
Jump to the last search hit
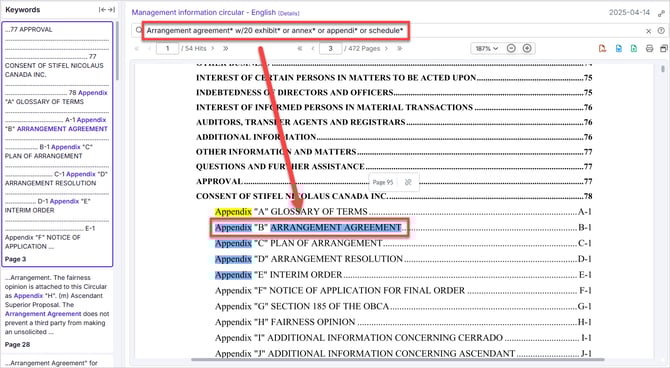tap(226, 48)
